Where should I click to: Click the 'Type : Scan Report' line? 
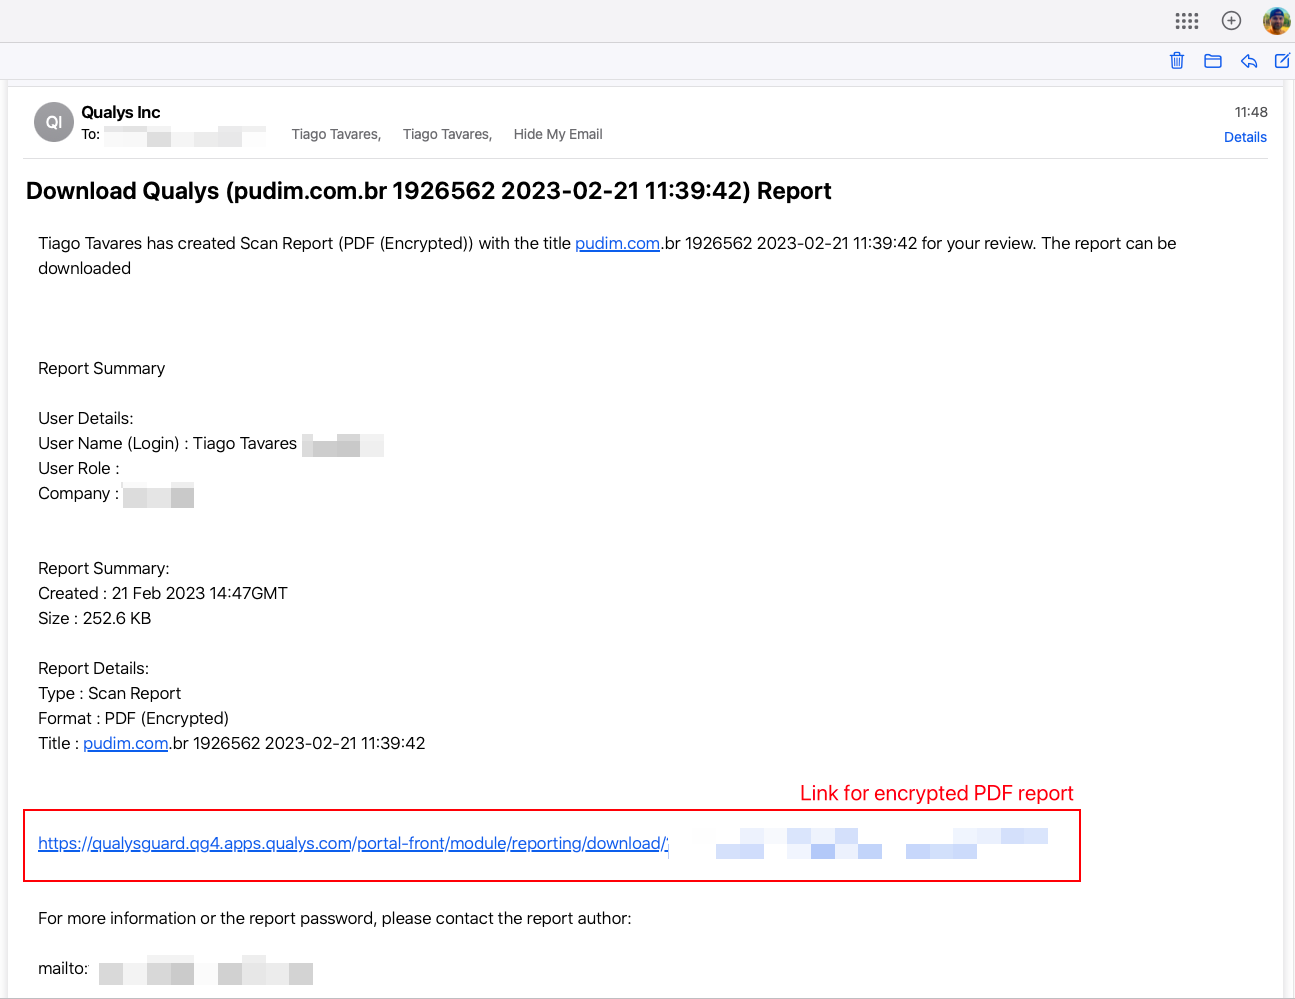pos(110,693)
